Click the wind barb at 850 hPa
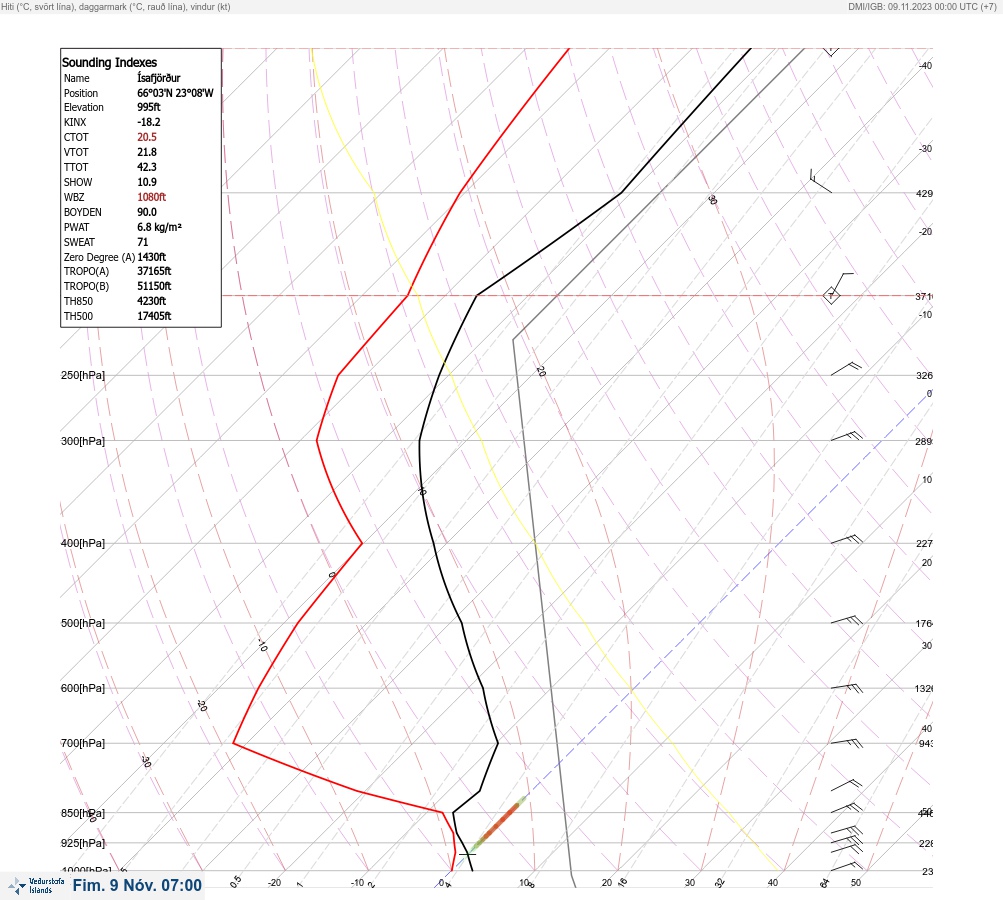1003x900 pixels. (x=846, y=809)
